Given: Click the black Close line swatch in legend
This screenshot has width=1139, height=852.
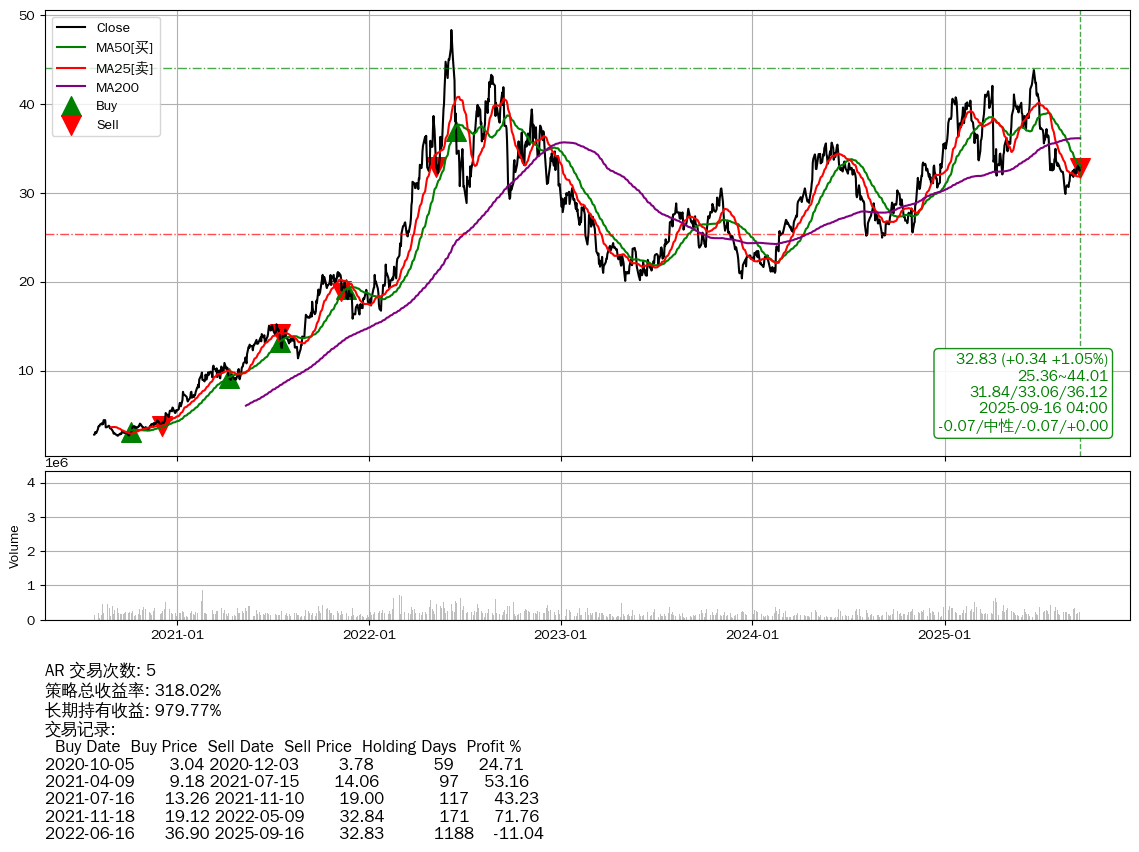Looking at the screenshot, I should click(x=71, y=28).
